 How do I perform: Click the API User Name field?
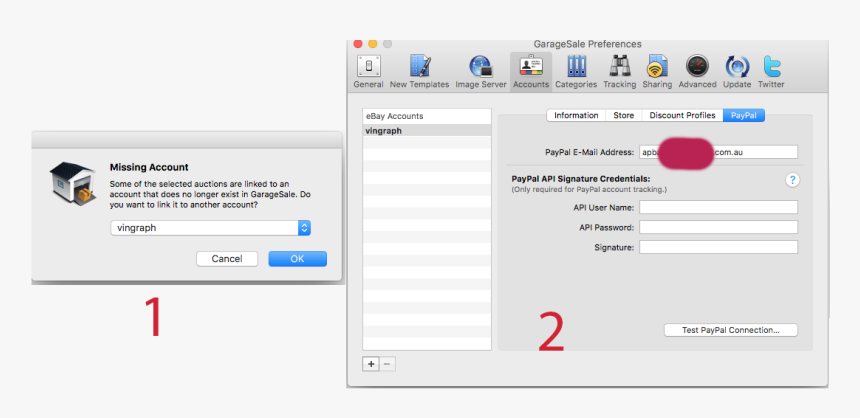pos(718,207)
